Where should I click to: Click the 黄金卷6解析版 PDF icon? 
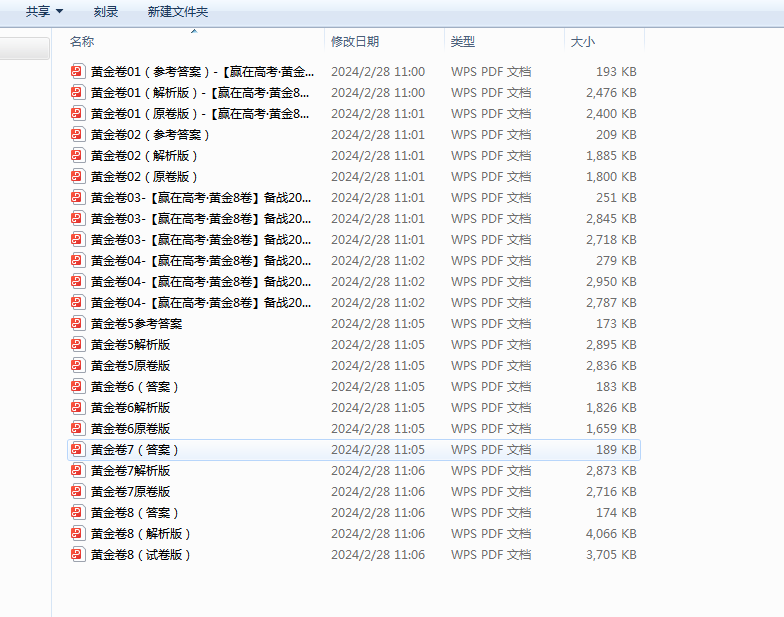(x=78, y=408)
